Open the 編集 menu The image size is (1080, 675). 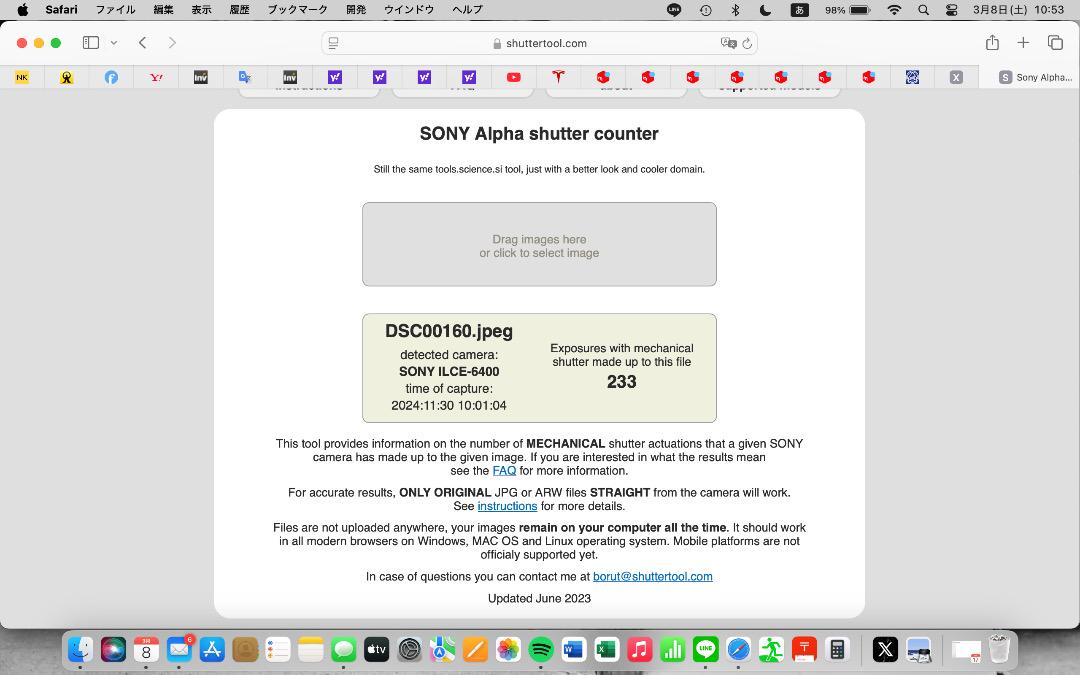pyautogui.click(x=163, y=10)
